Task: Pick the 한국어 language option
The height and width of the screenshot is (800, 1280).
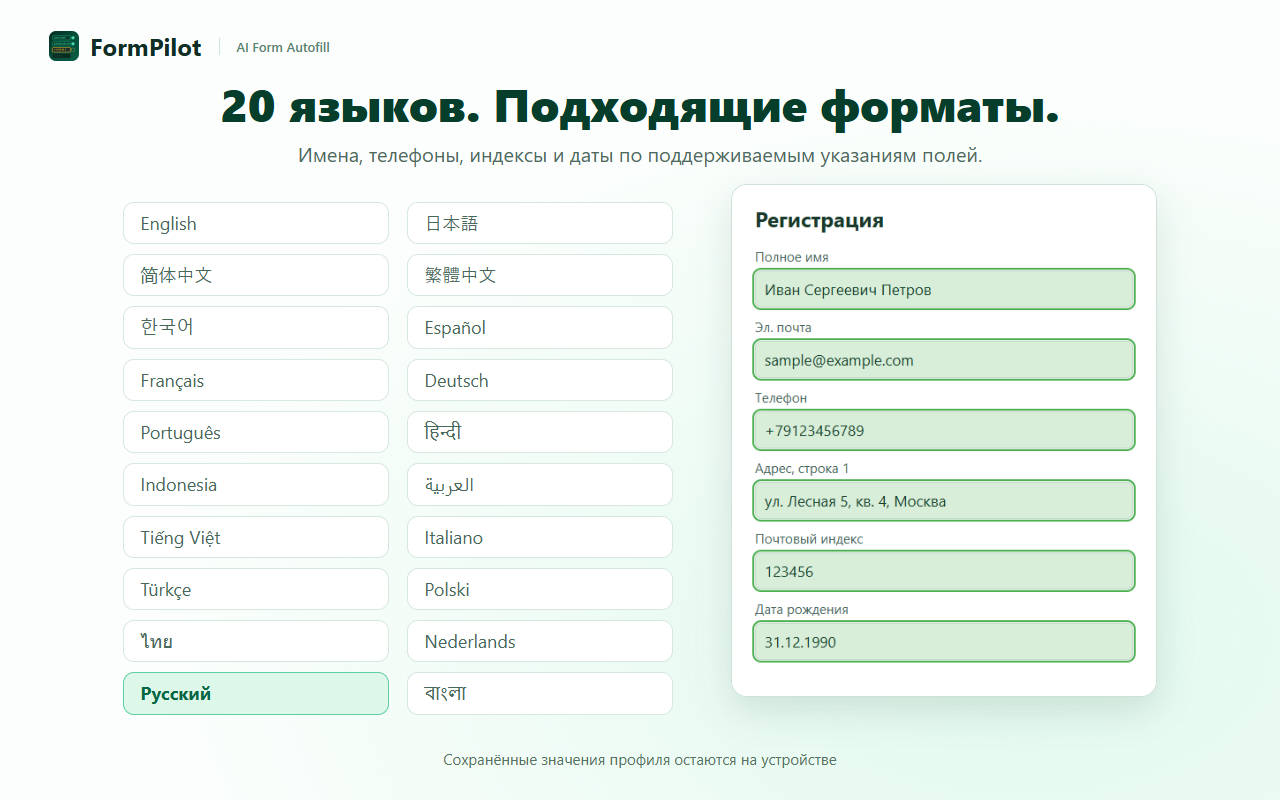Action: [x=256, y=327]
